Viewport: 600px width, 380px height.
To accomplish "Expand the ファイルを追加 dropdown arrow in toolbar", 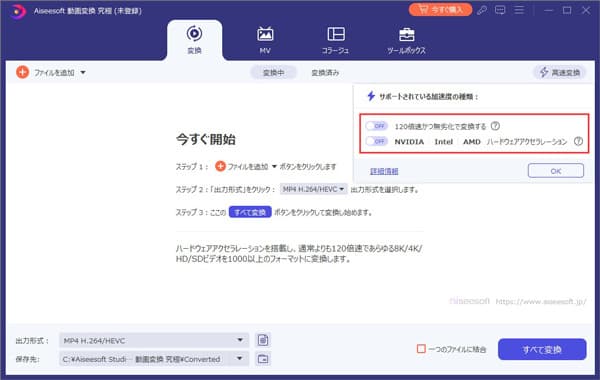I will [x=83, y=72].
